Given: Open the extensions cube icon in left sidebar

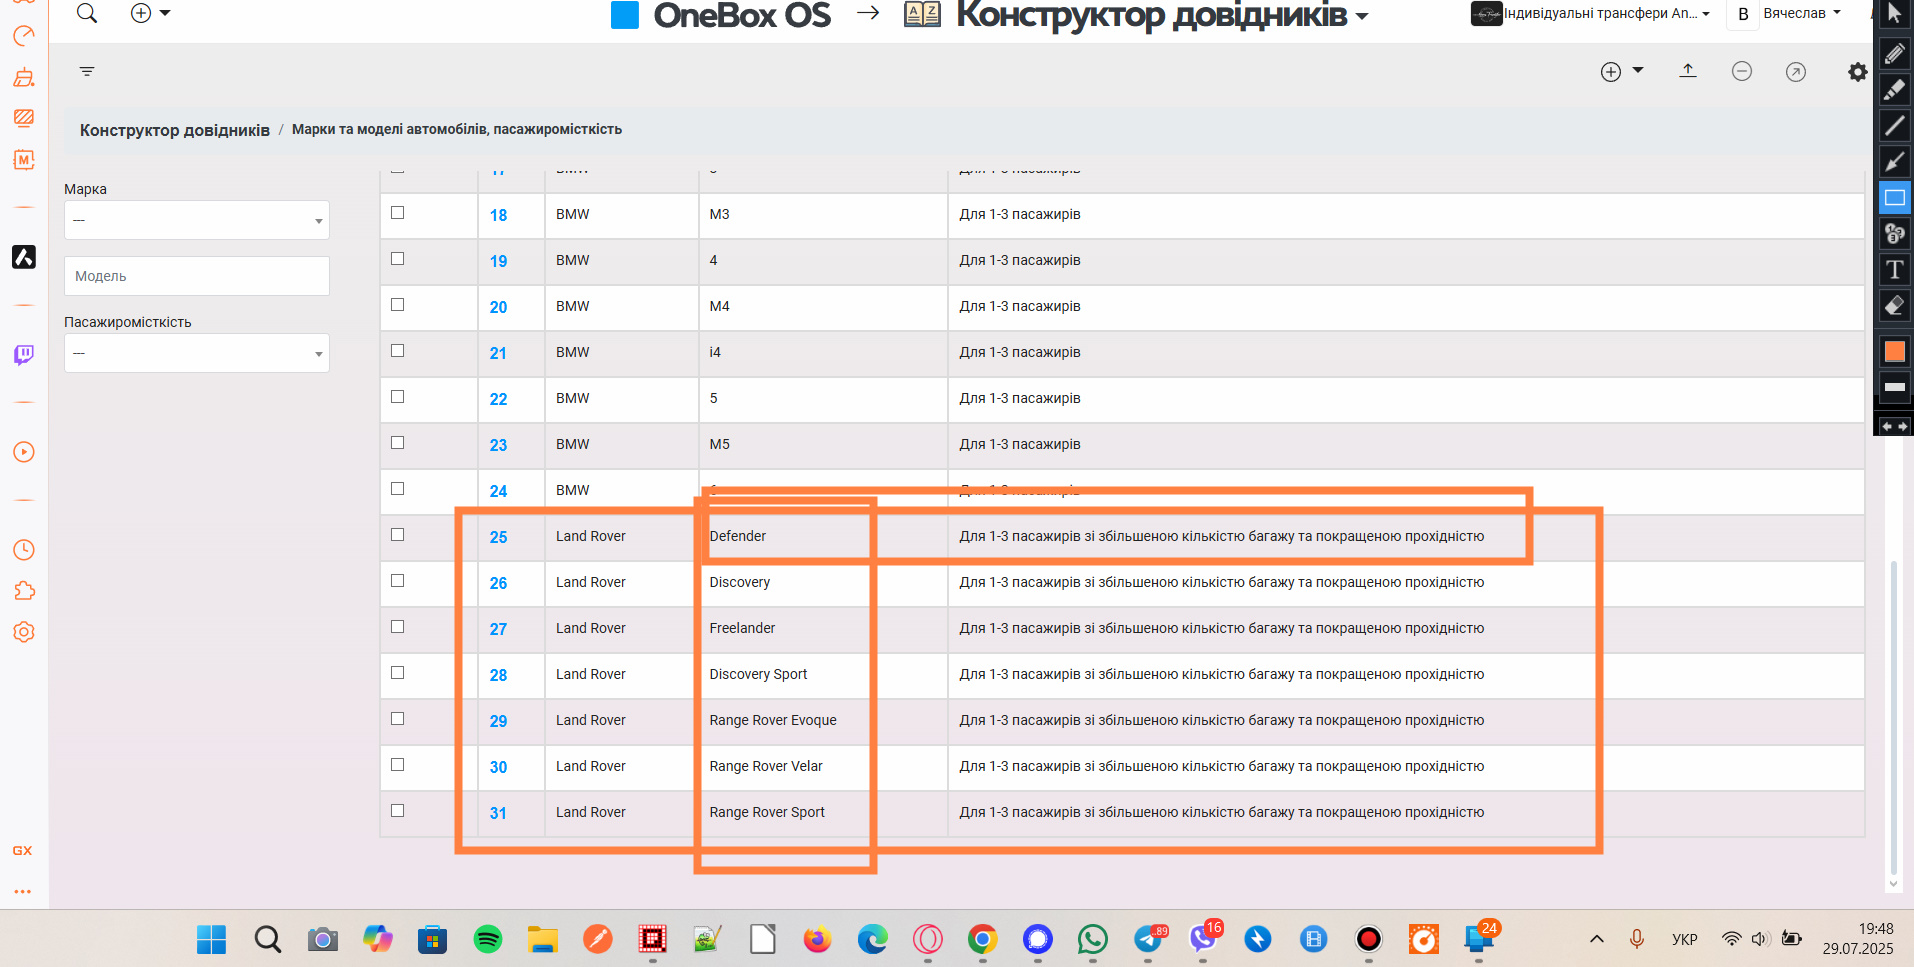Looking at the screenshot, I should [x=24, y=591].
